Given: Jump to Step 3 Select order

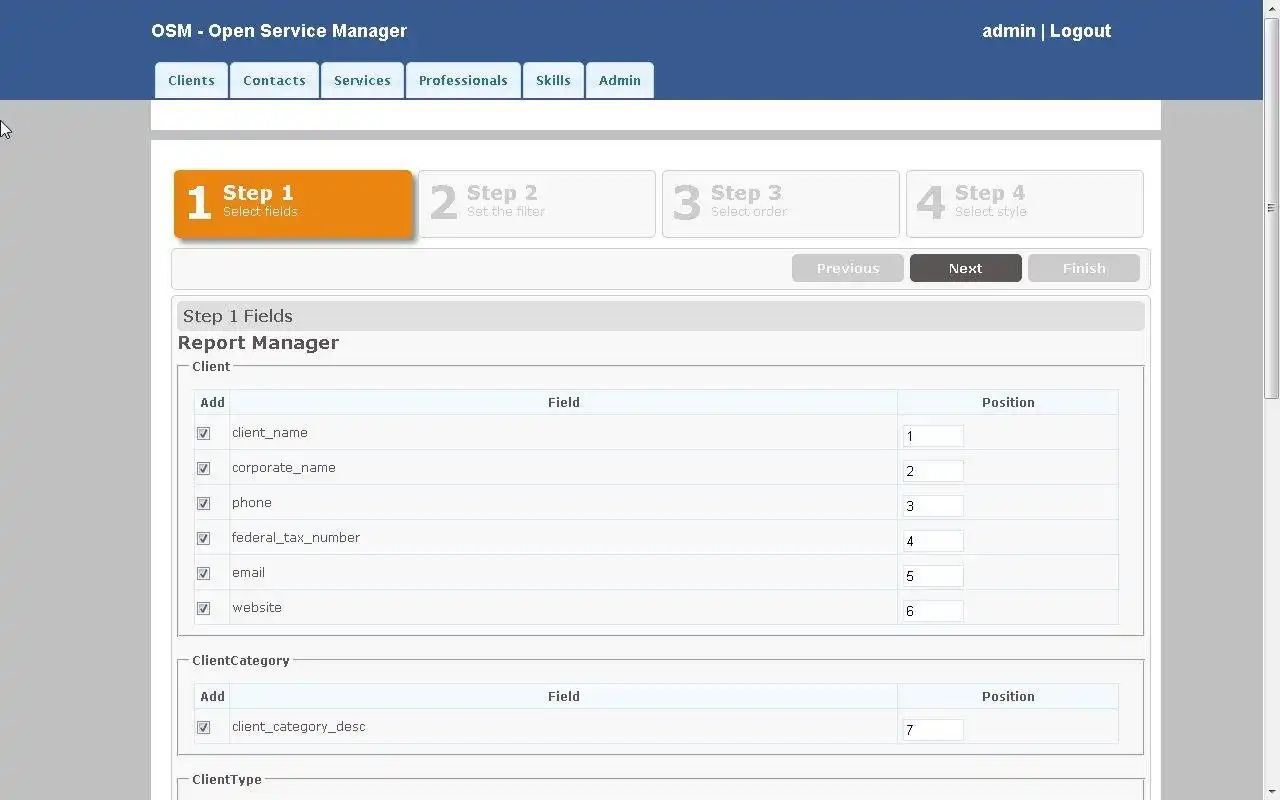Looking at the screenshot, I should coord(781,204).
